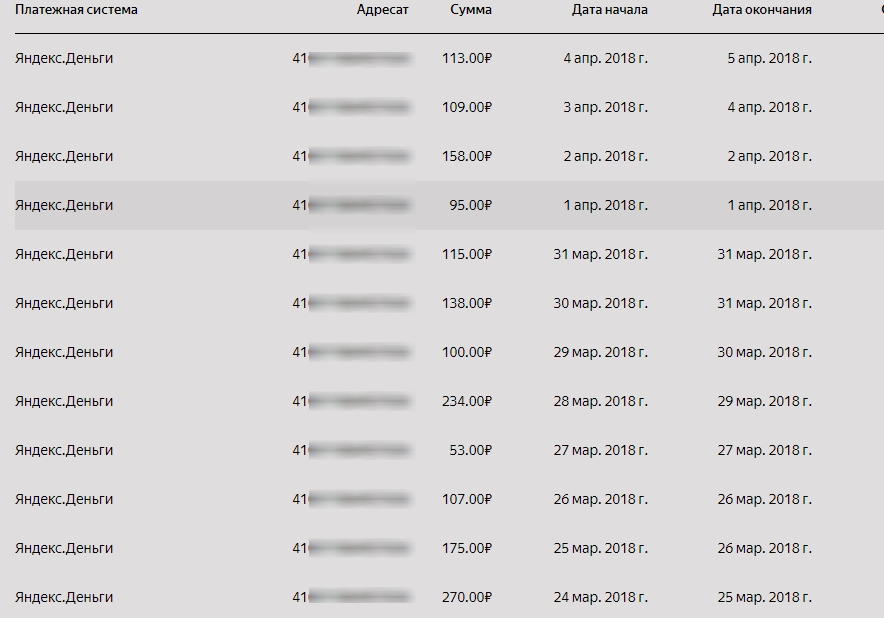This screenshot has width=884, height=618.
Task: Select the row with sum 109.00₽
Action: point(440,107)
